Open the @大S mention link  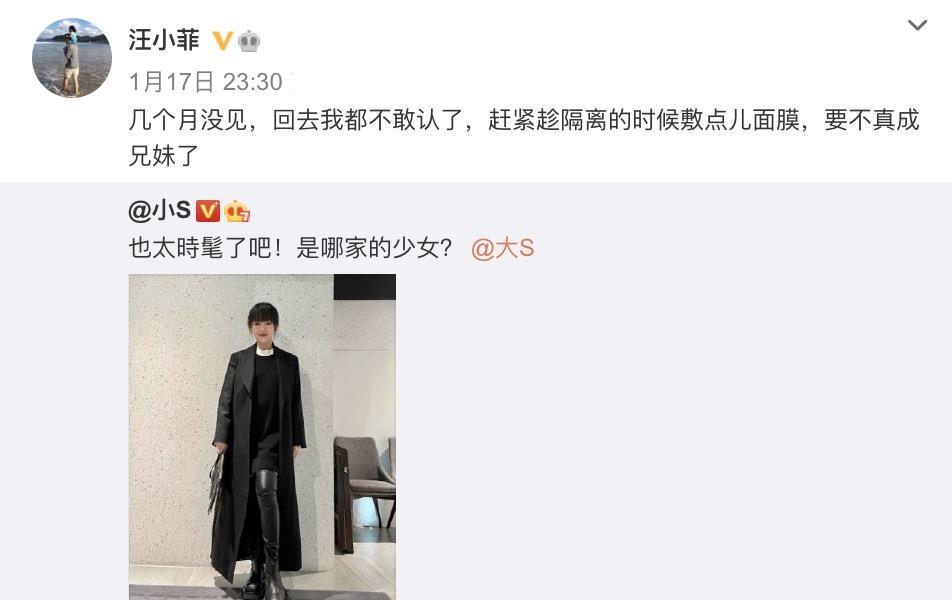(503, 248)
